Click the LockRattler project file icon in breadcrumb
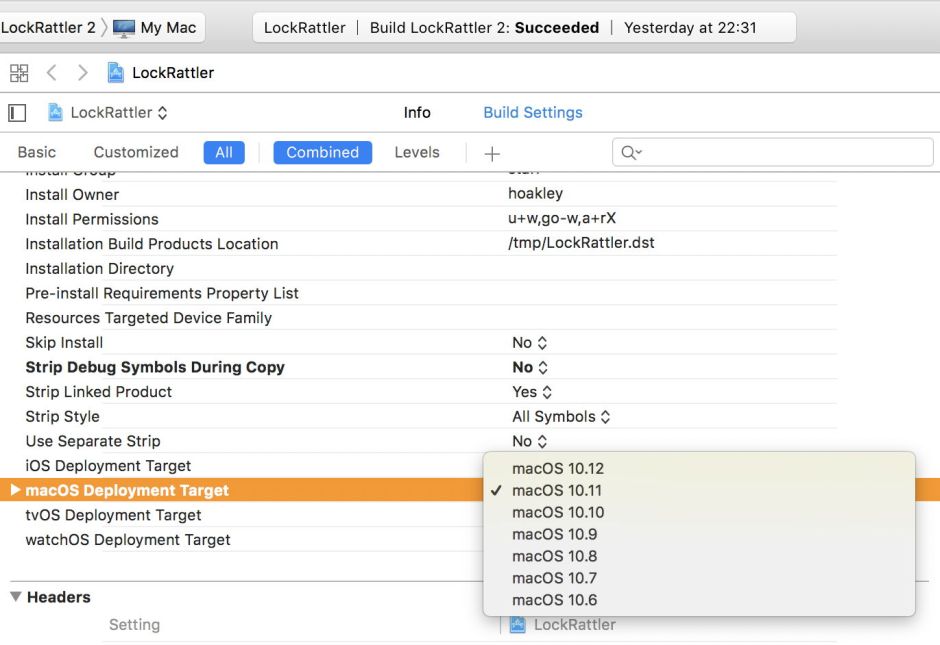940x645 pixels. pyautogui.click(x=117, y=73)
